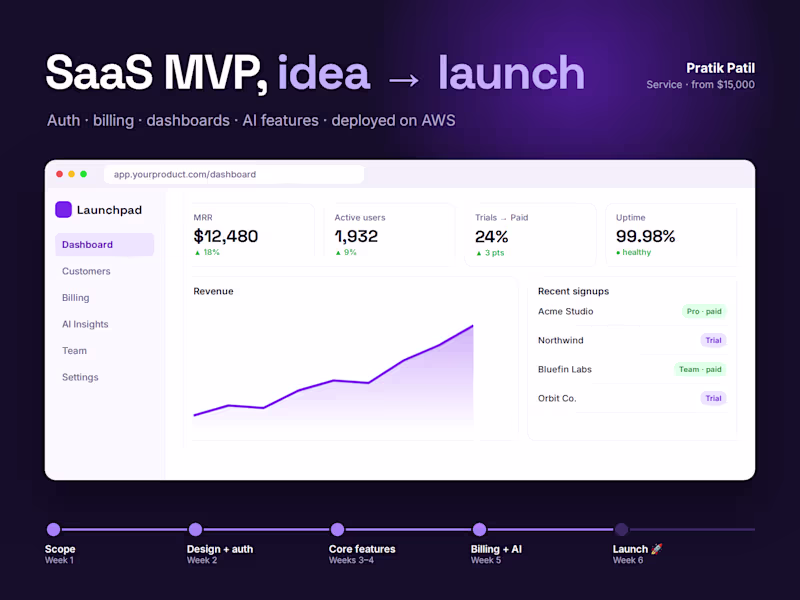Click the Team · paid badge
This screenshot has height=600, width=800.
click(700, 369)
